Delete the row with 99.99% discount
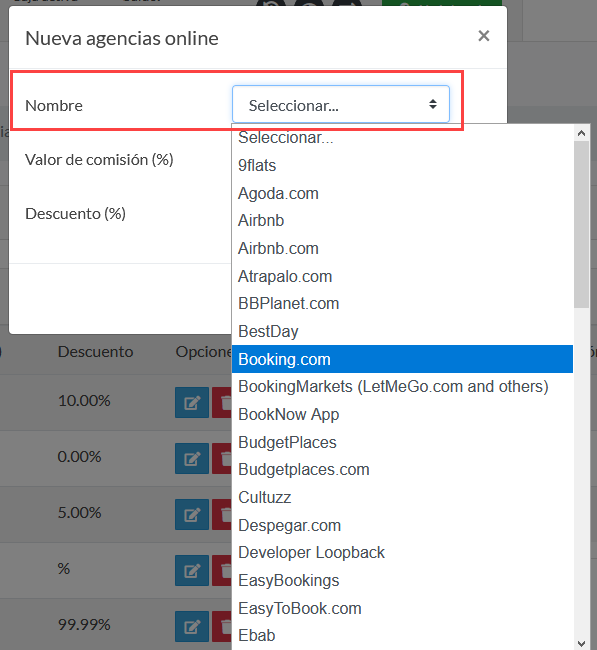 tap(222, 626)
